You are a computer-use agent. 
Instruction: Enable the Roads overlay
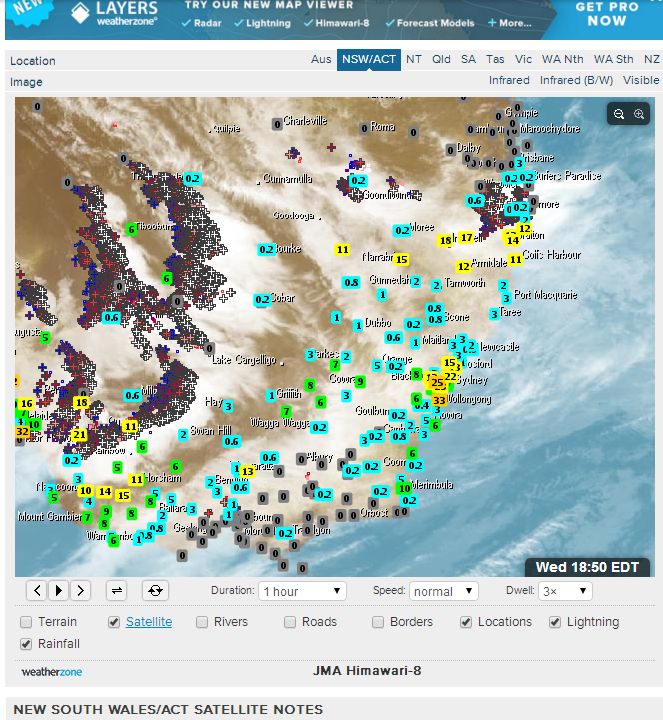(290, 622)
